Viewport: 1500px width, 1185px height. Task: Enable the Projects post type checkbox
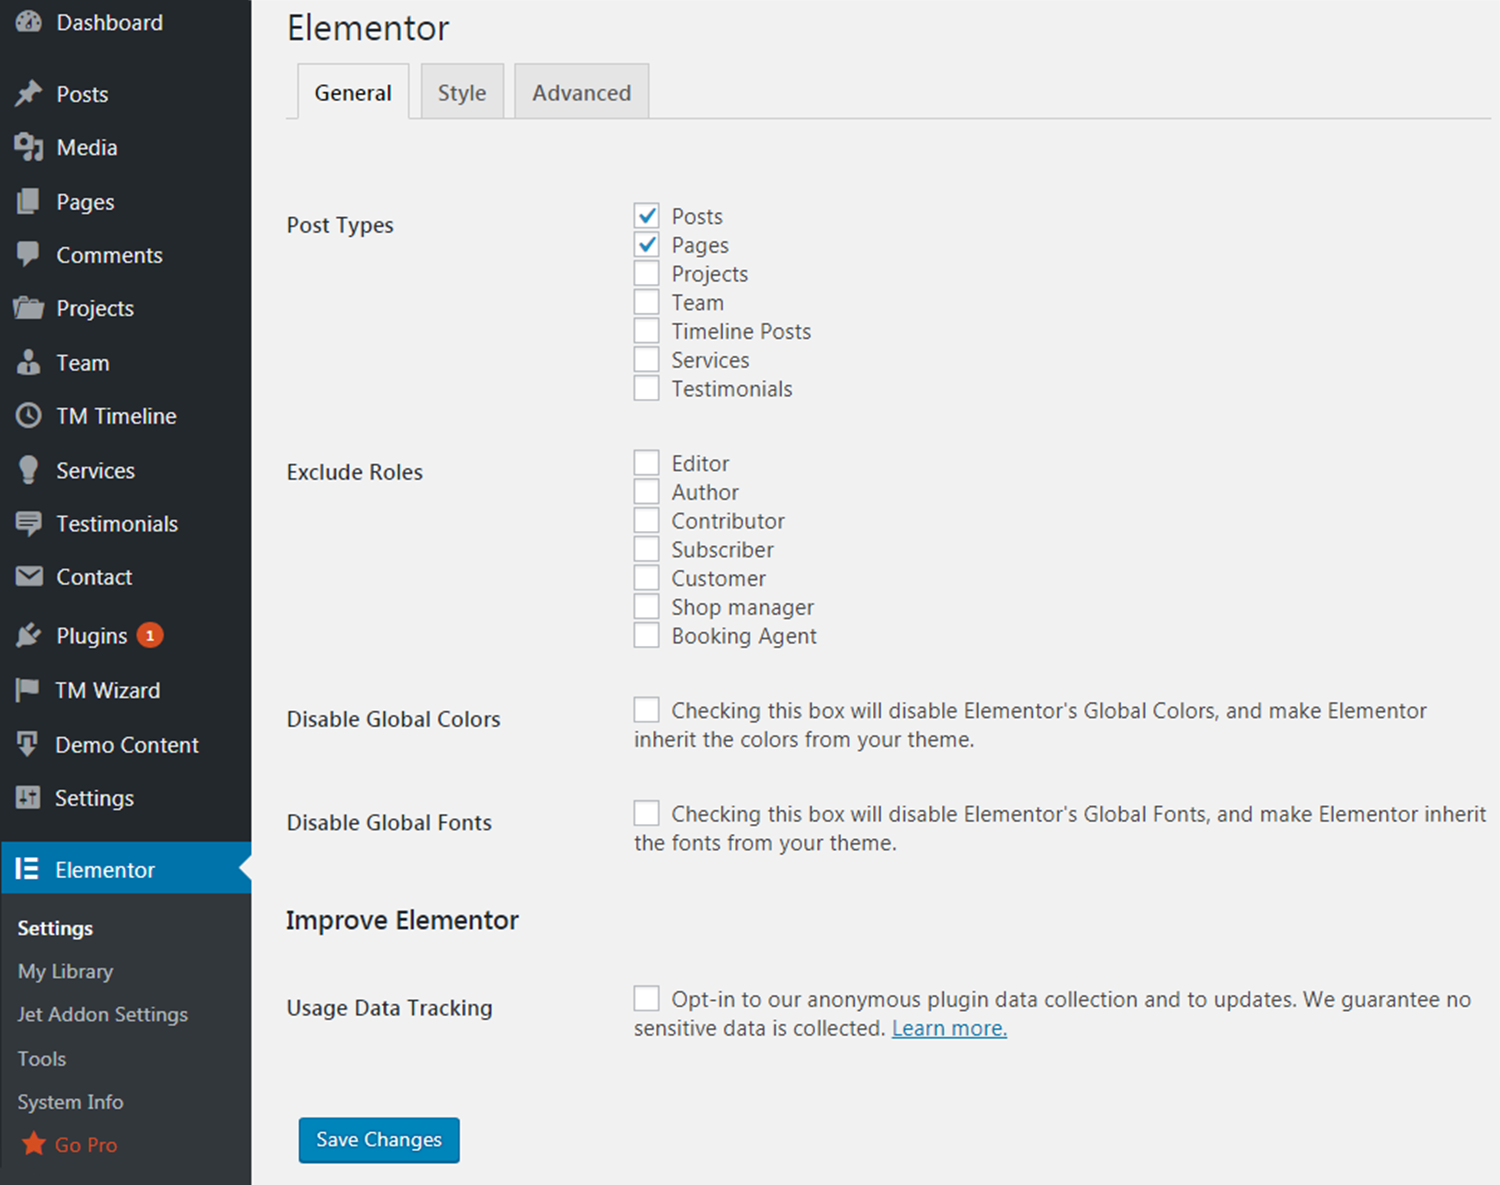click(647, 274)
